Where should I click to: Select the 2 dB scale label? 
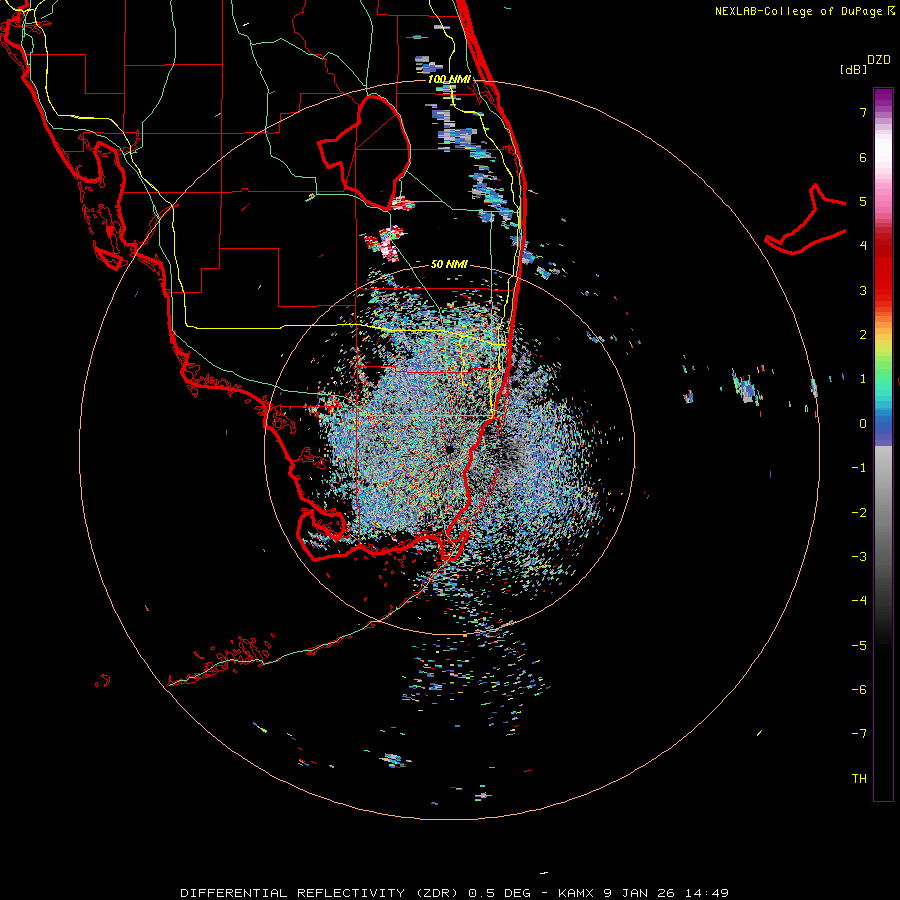coord(863,335)
